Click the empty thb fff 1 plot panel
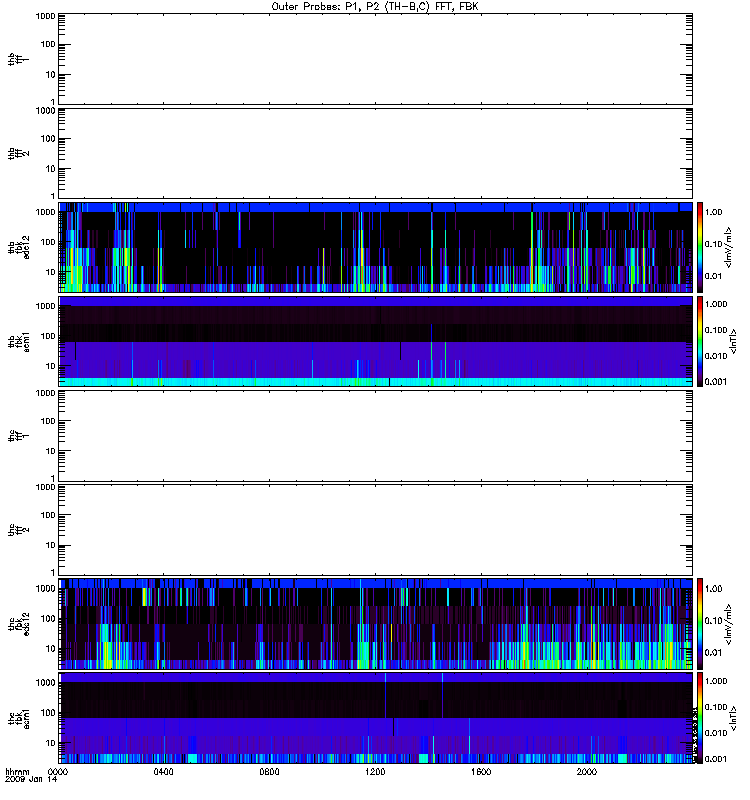This screenshot has width=750, height=800. pos(376,59)
